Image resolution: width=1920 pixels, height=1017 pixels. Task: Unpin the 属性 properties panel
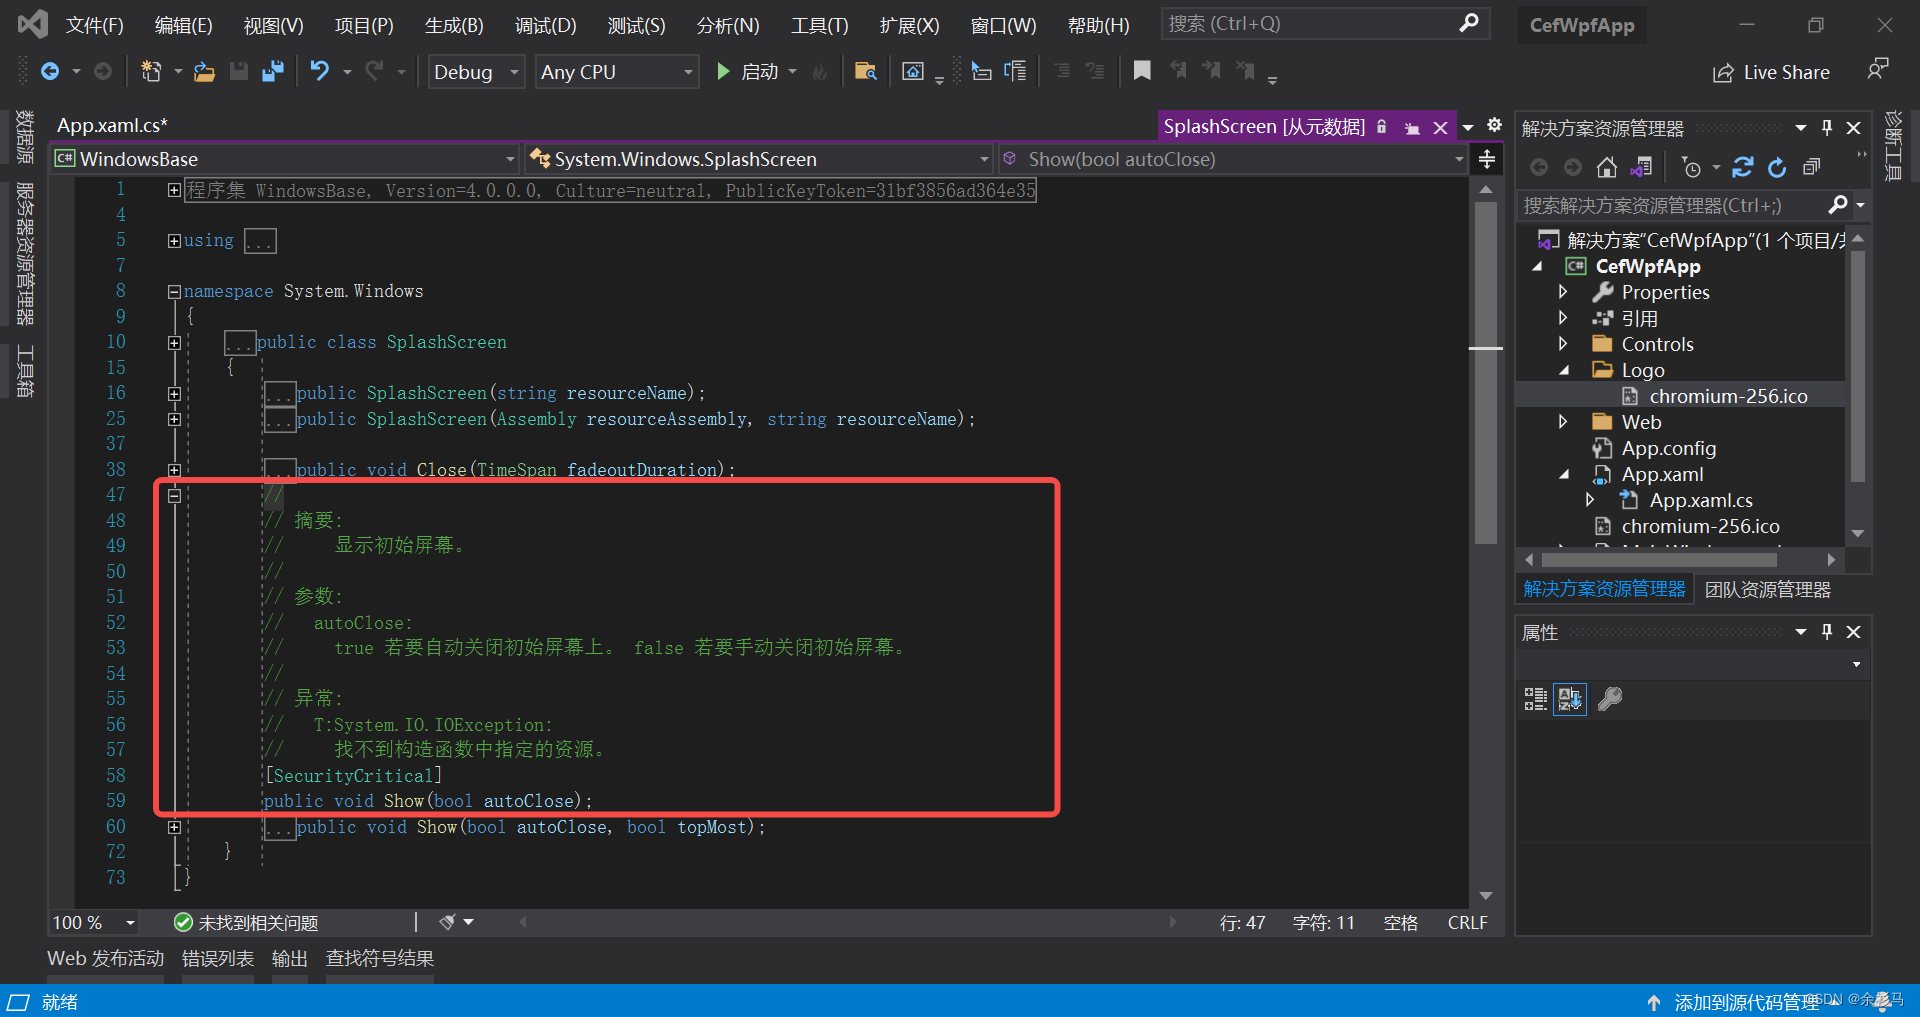click(1827, 631)
